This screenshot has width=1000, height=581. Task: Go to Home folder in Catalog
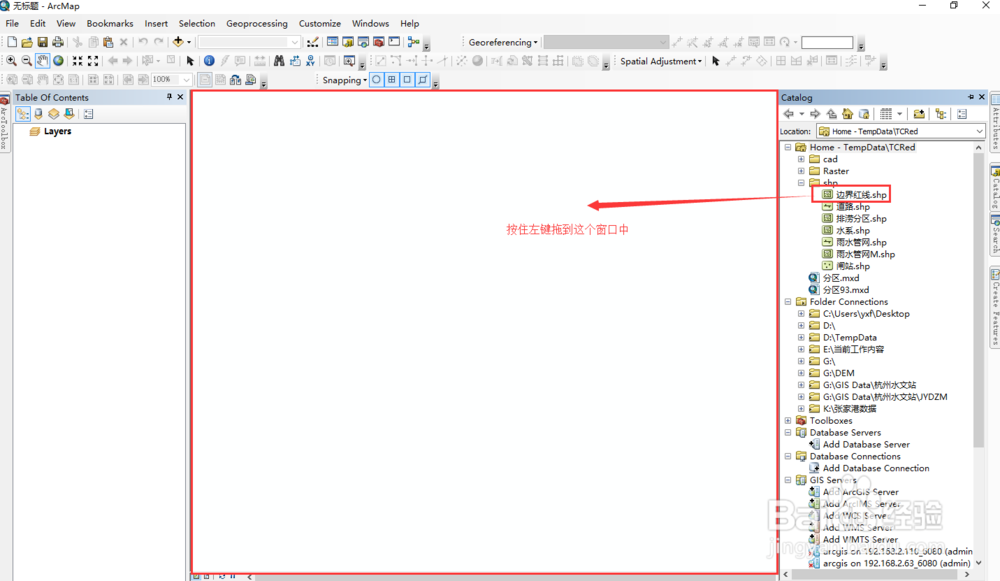tap(848, 114)
